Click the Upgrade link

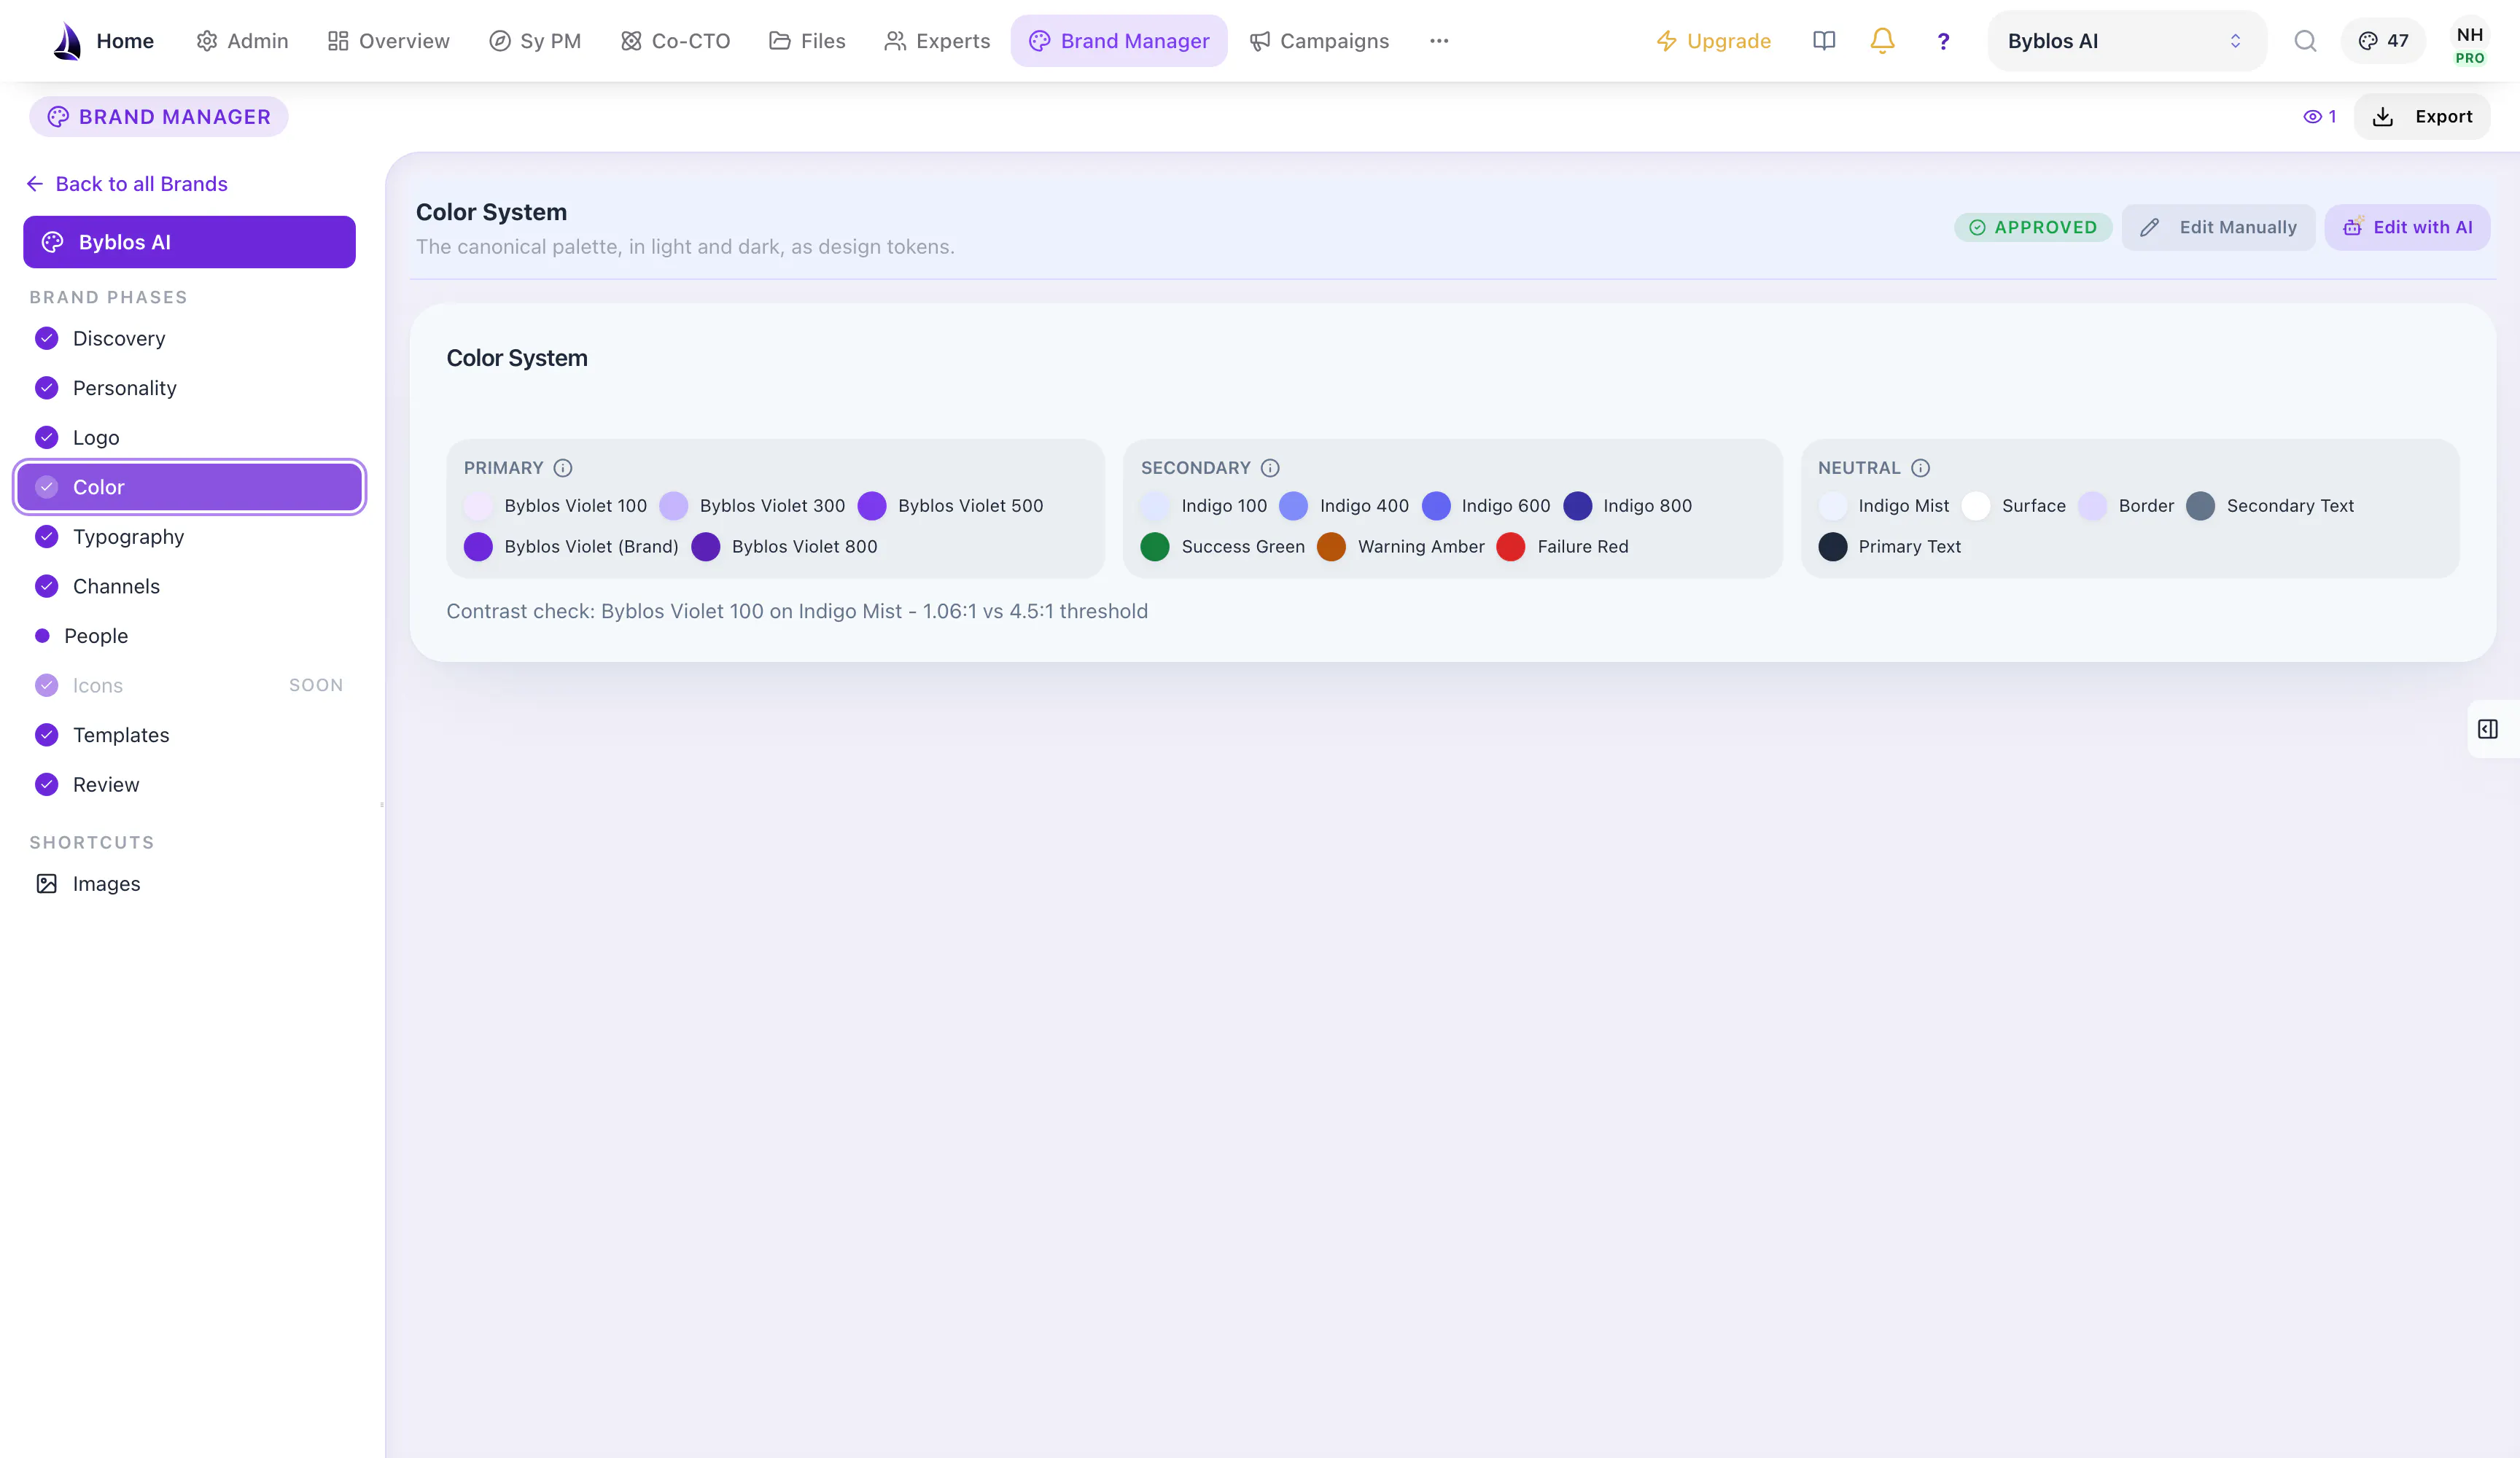pyautogui.click(x=1714, y=41)
